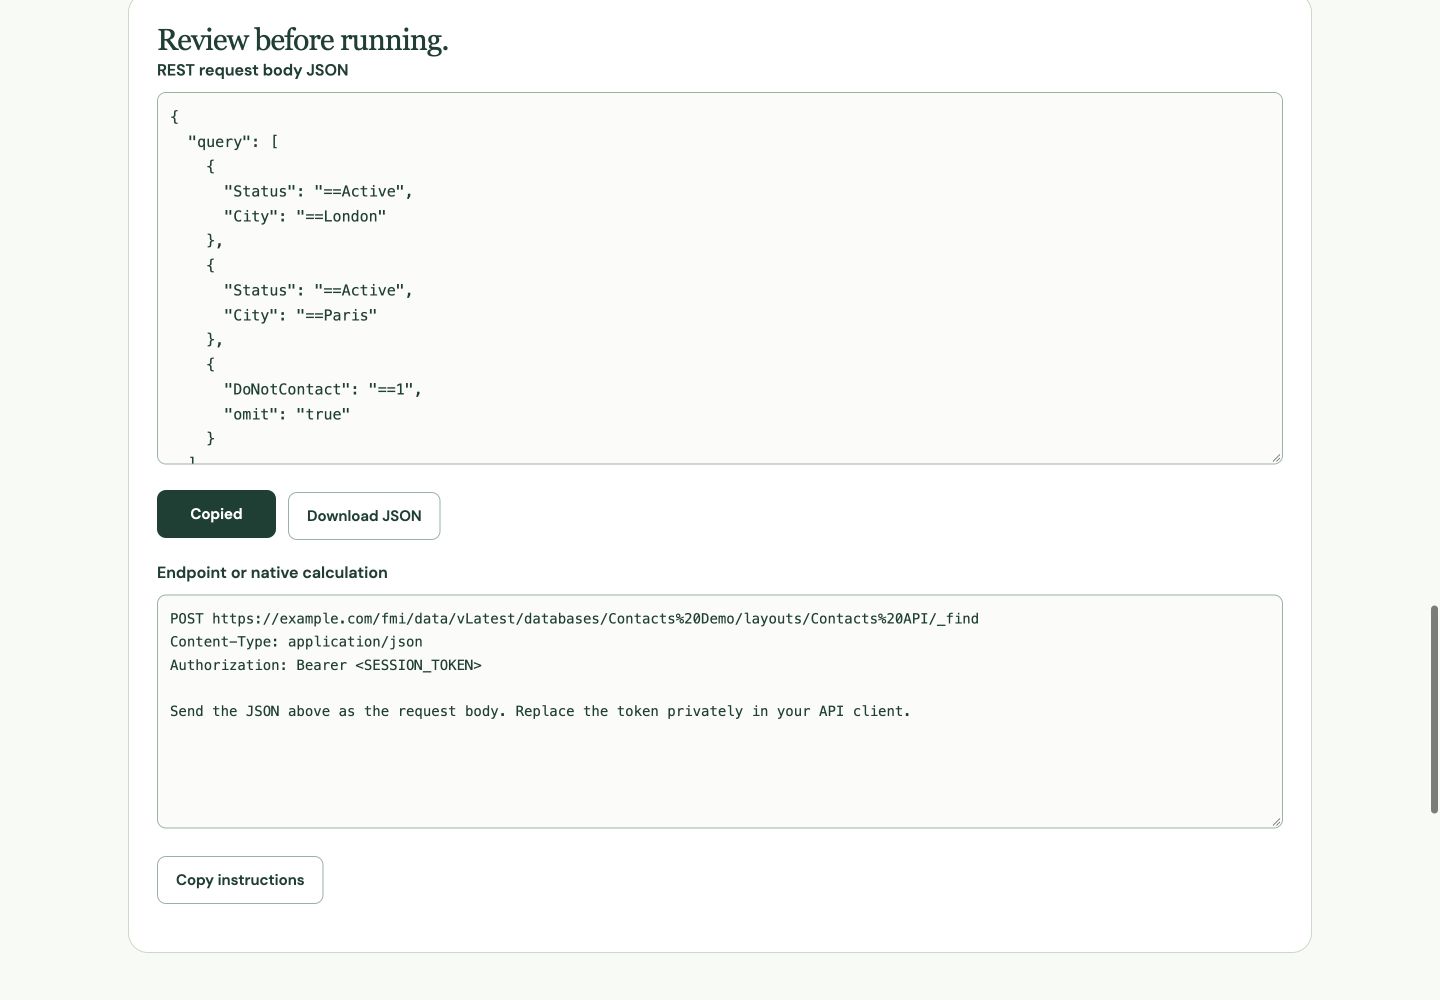Click the Copied button

pyautogui.click(x=216, y=514)
